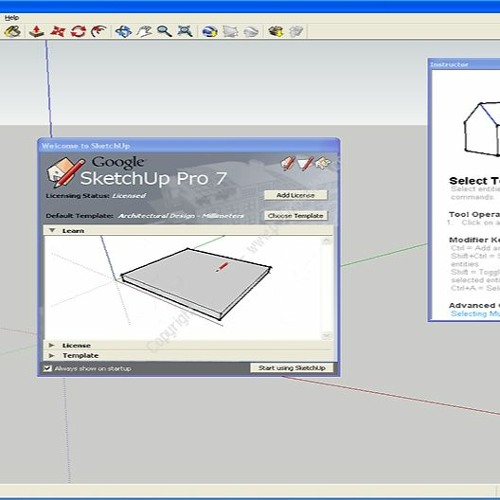This screenshot has width=500, height=500.
Task: Click the Learn panel scroll-up arrow
Action: 327,241
